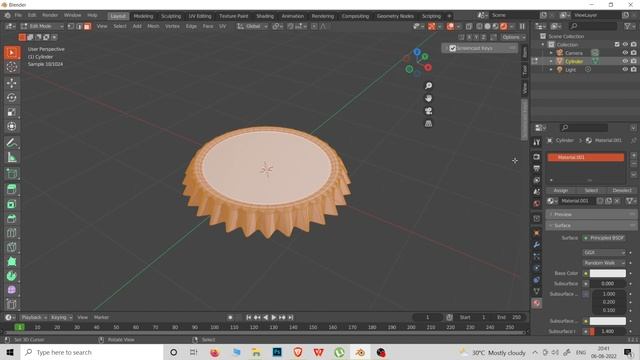Switch viewport to Rendered shading
This screenshot has width=640, height=360.
(504, 26)
